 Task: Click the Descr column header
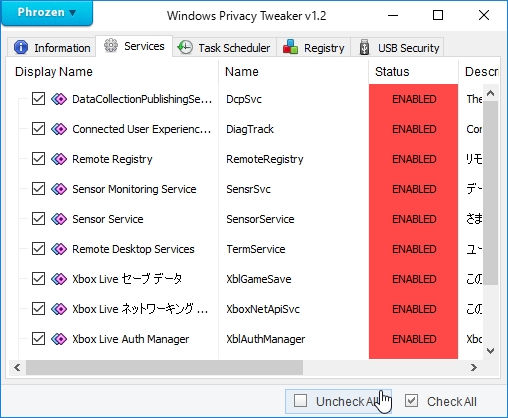coord(479,72)
